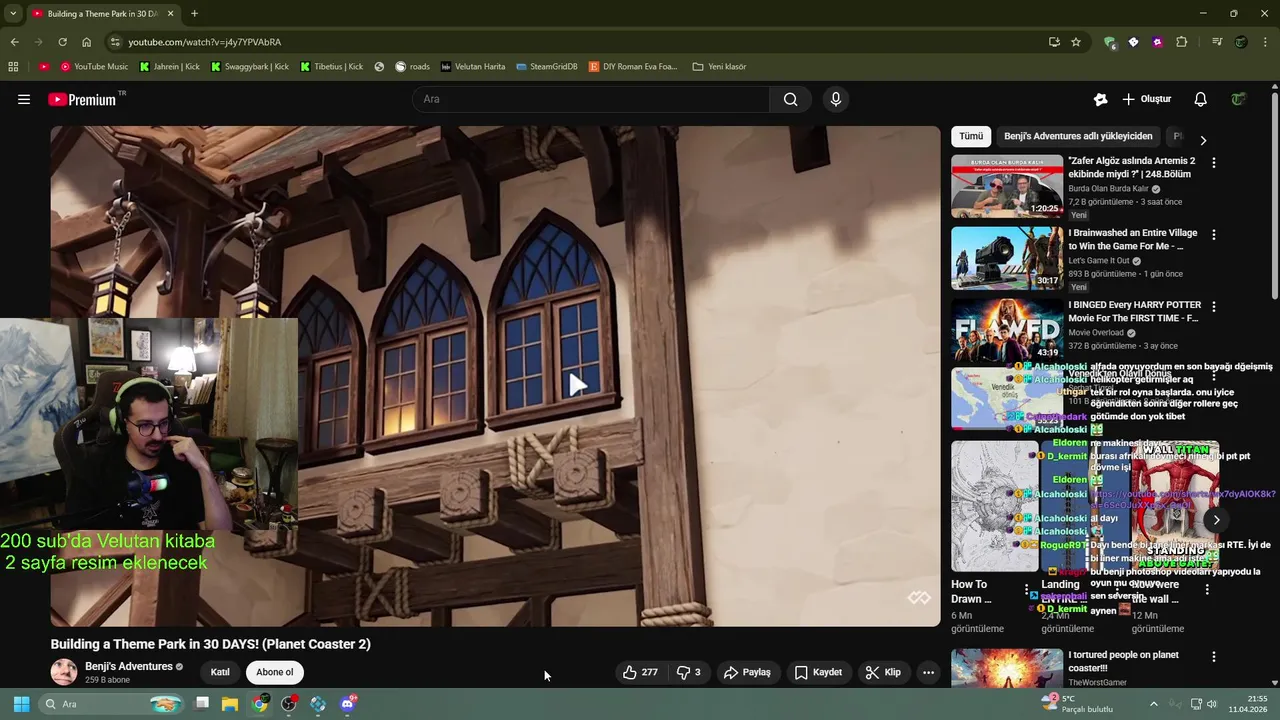
Task: Click Windows taskbar search box
Action: 113,704
